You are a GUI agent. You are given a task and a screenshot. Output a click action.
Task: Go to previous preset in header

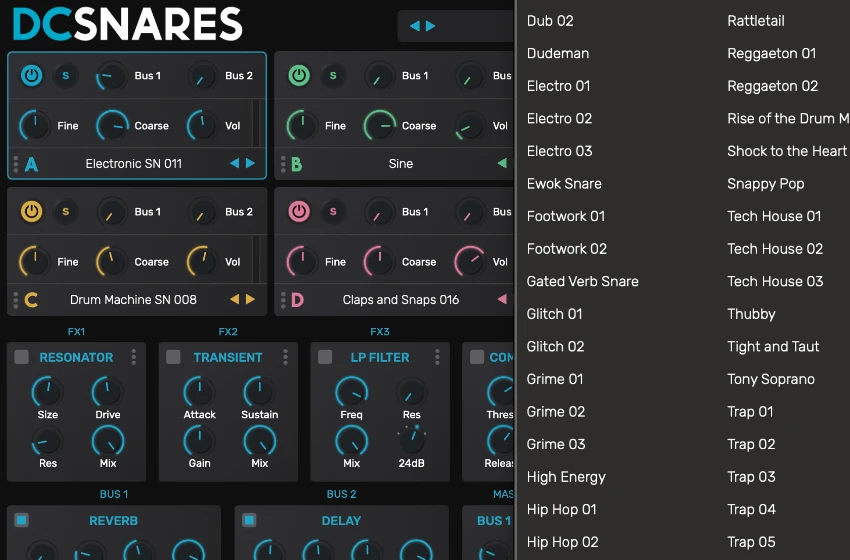pyautogui.click(x=415, y=26)
